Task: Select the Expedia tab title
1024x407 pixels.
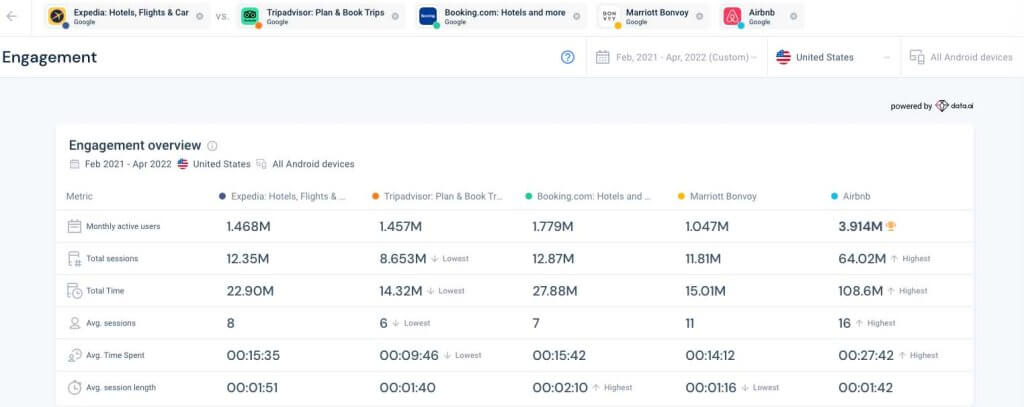Action: pyautogui.click(x=131, y=12)
